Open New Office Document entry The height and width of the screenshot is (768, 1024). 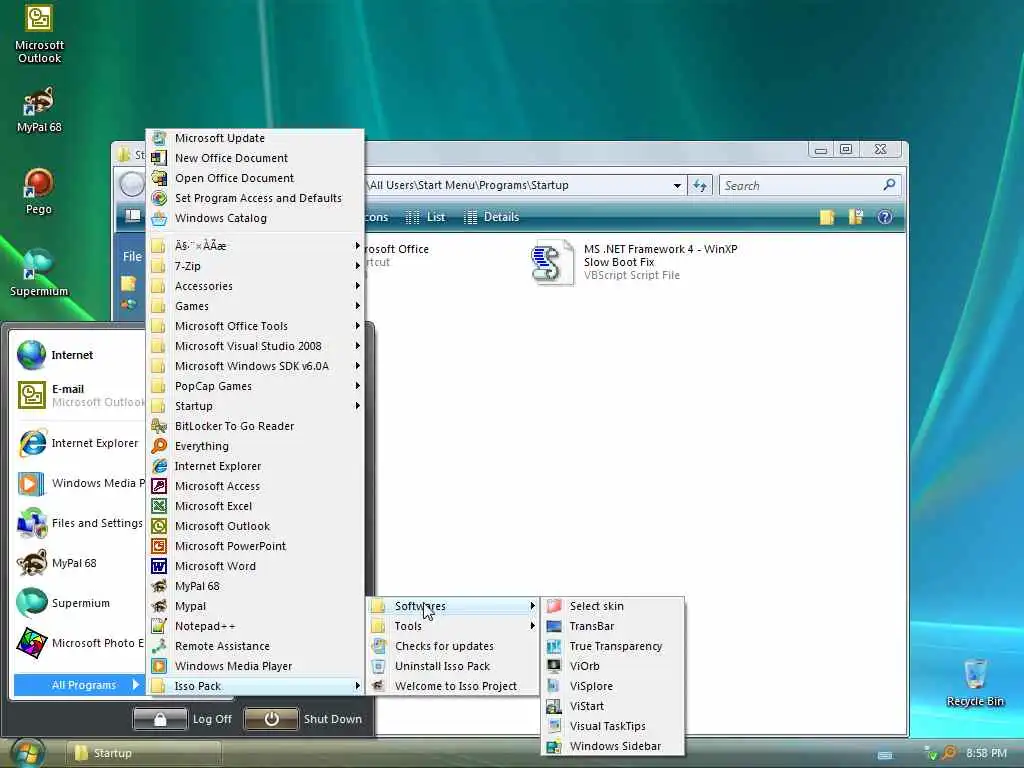click(255, 158)
